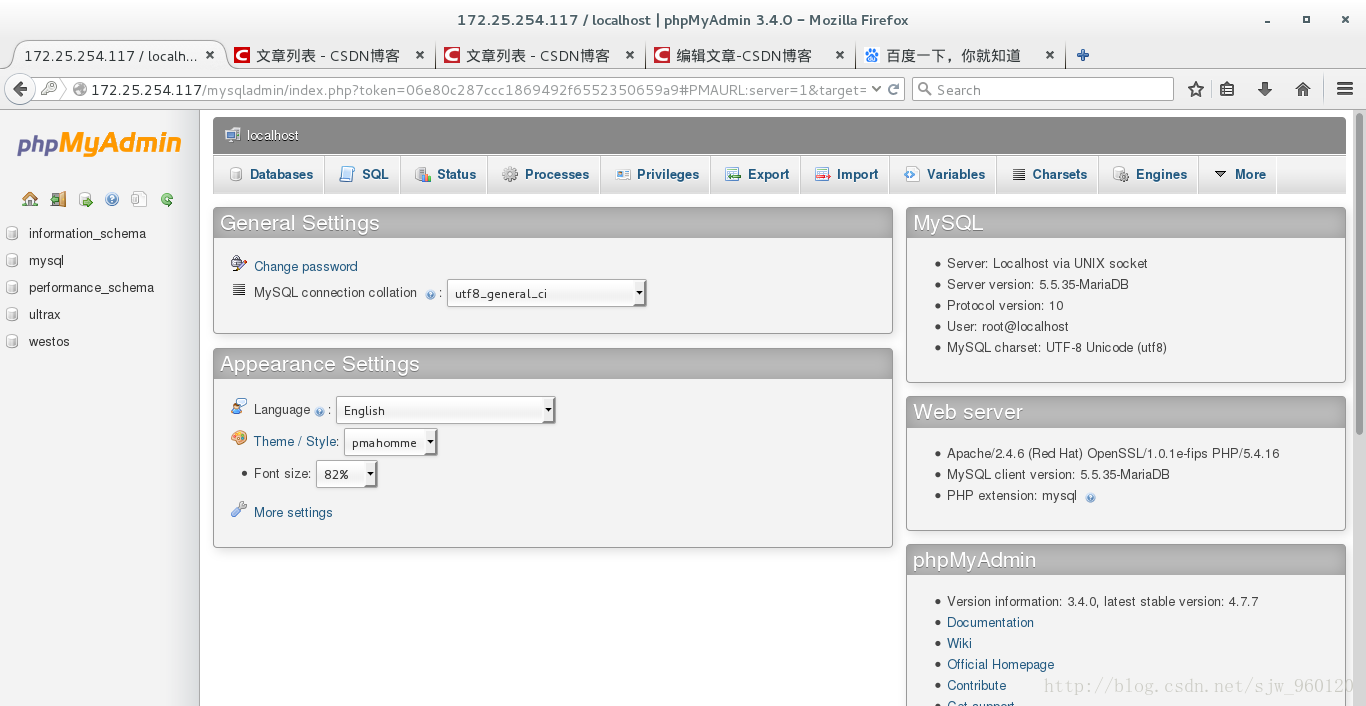Open the Documentation link
Viewport: 1366px width, 706px height.
click(x=990, y=622)
